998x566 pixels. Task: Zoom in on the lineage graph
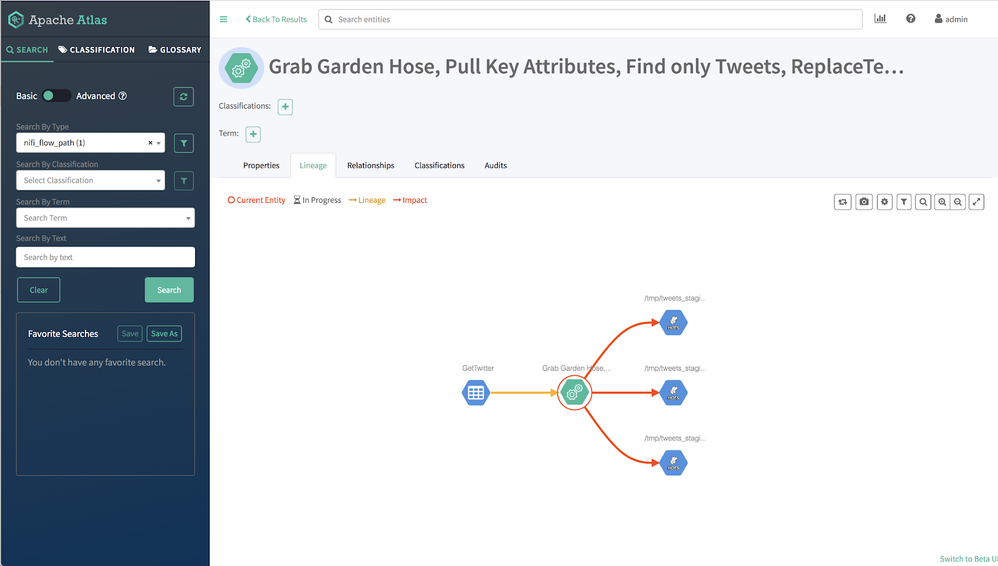(x=942, y=202)
